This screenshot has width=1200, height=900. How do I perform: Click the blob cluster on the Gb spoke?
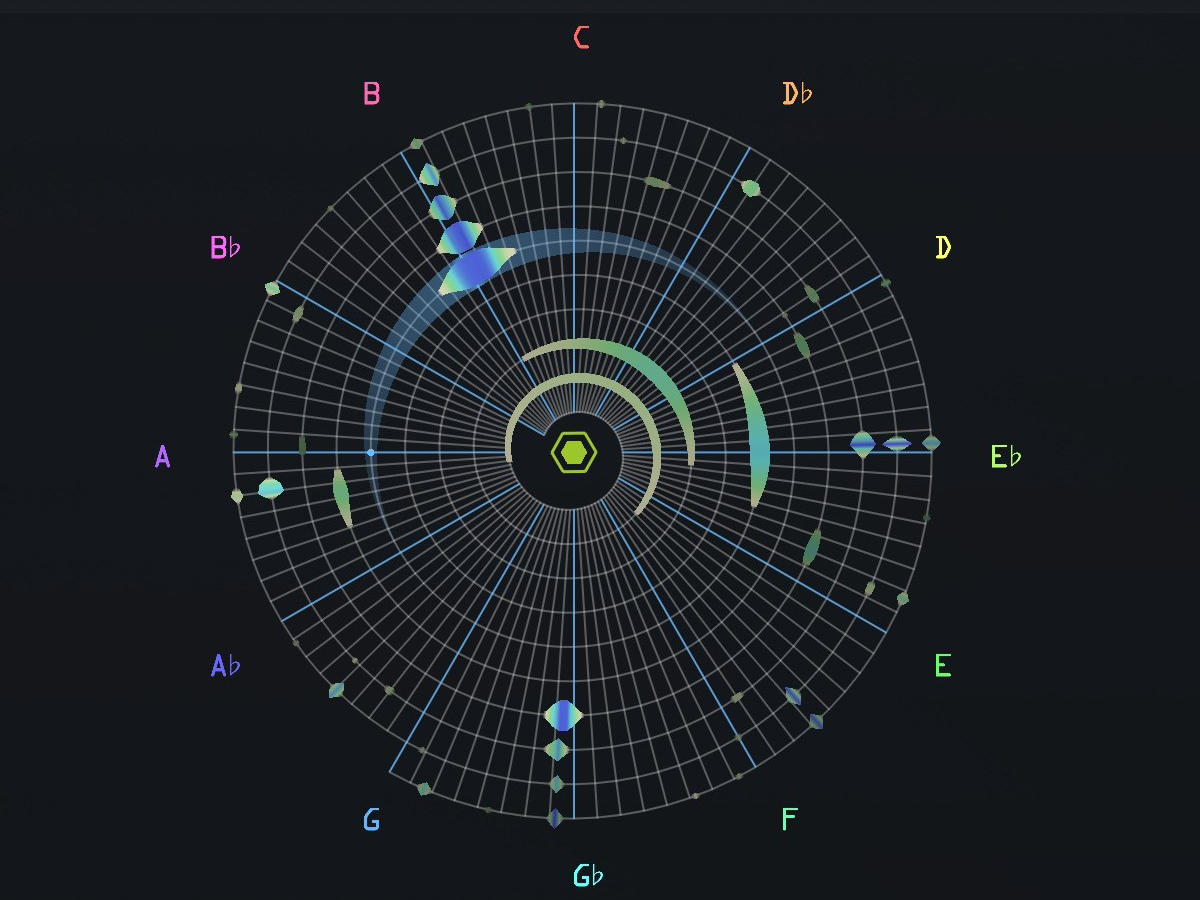(563, 716)
